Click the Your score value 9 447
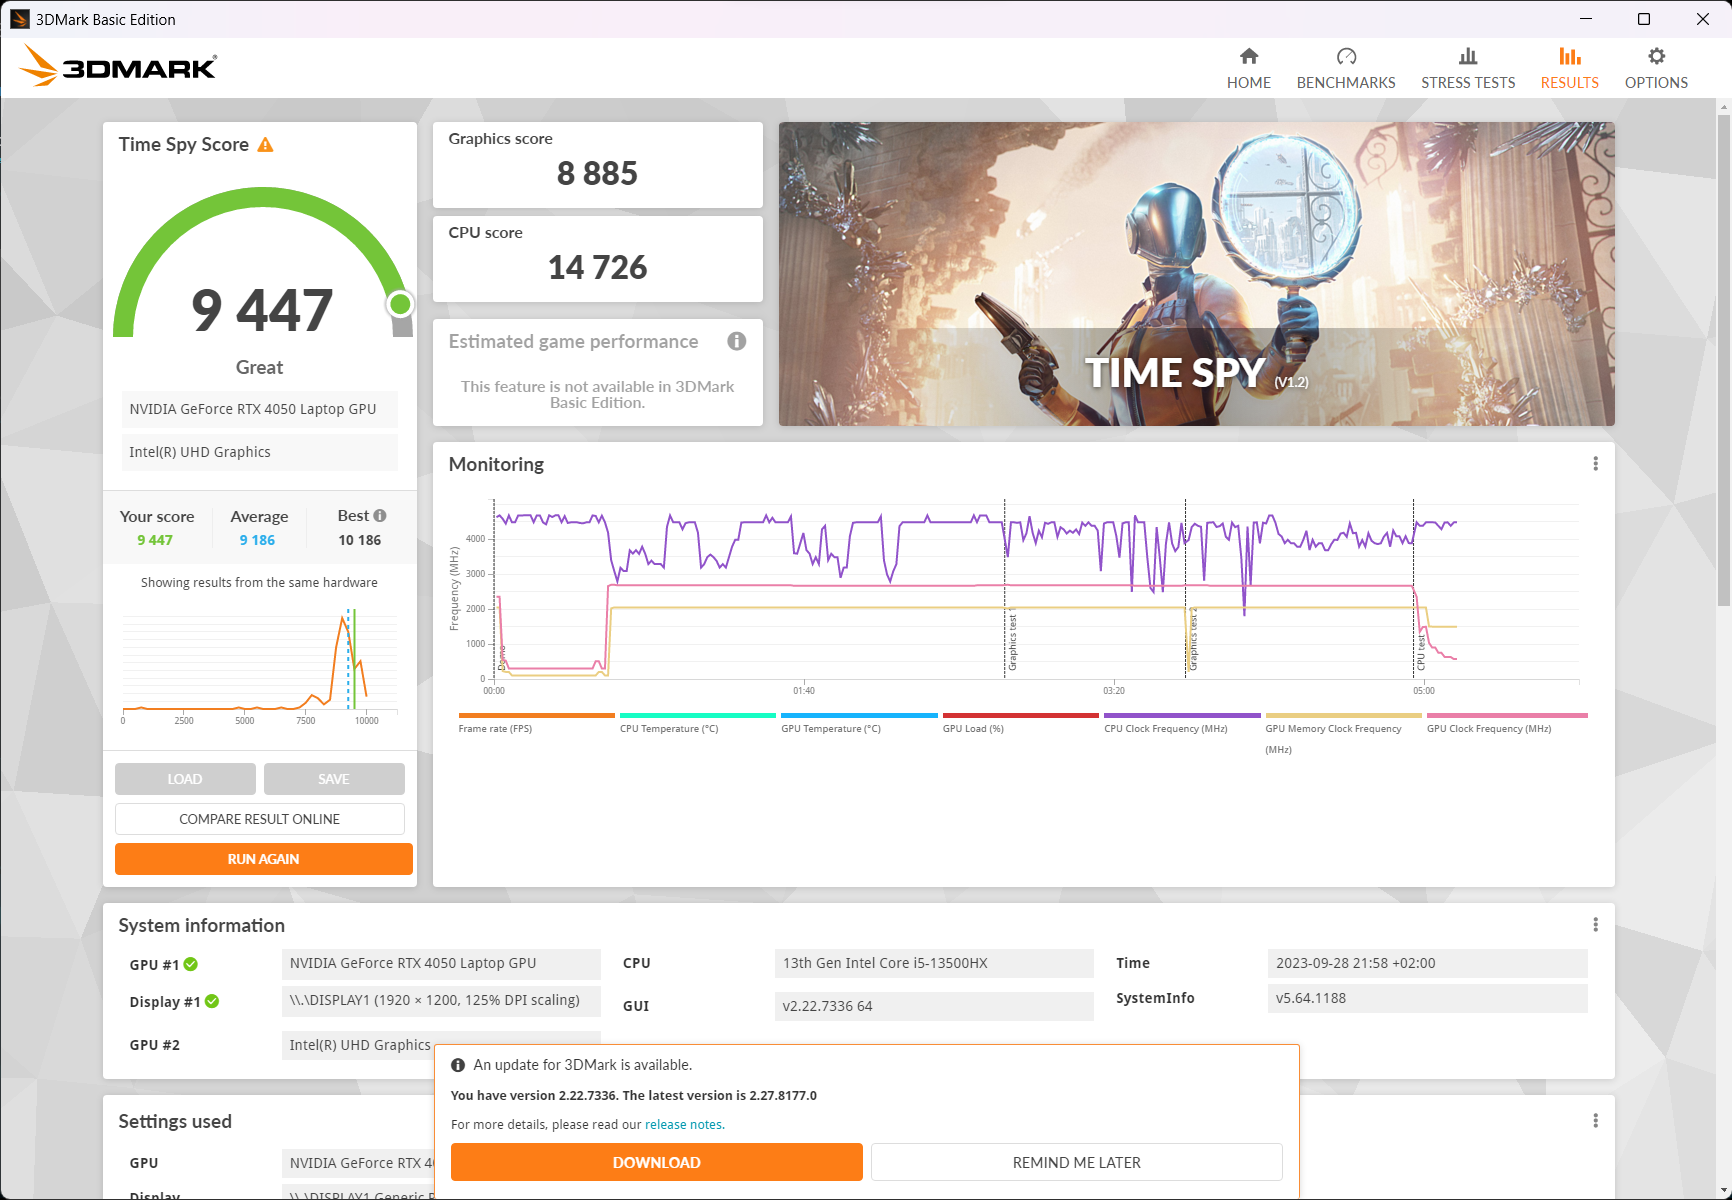This screenshot has height=1200, width=1732. 155,540
